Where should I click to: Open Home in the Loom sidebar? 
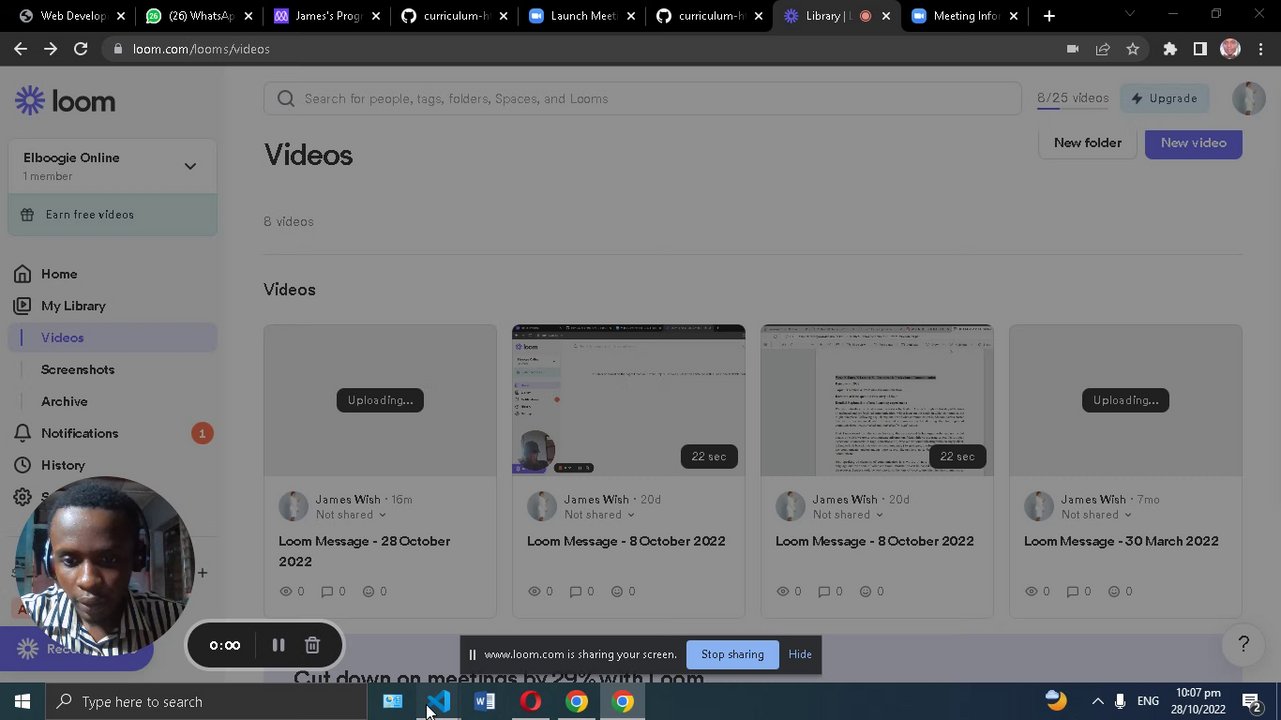point(59,274)
